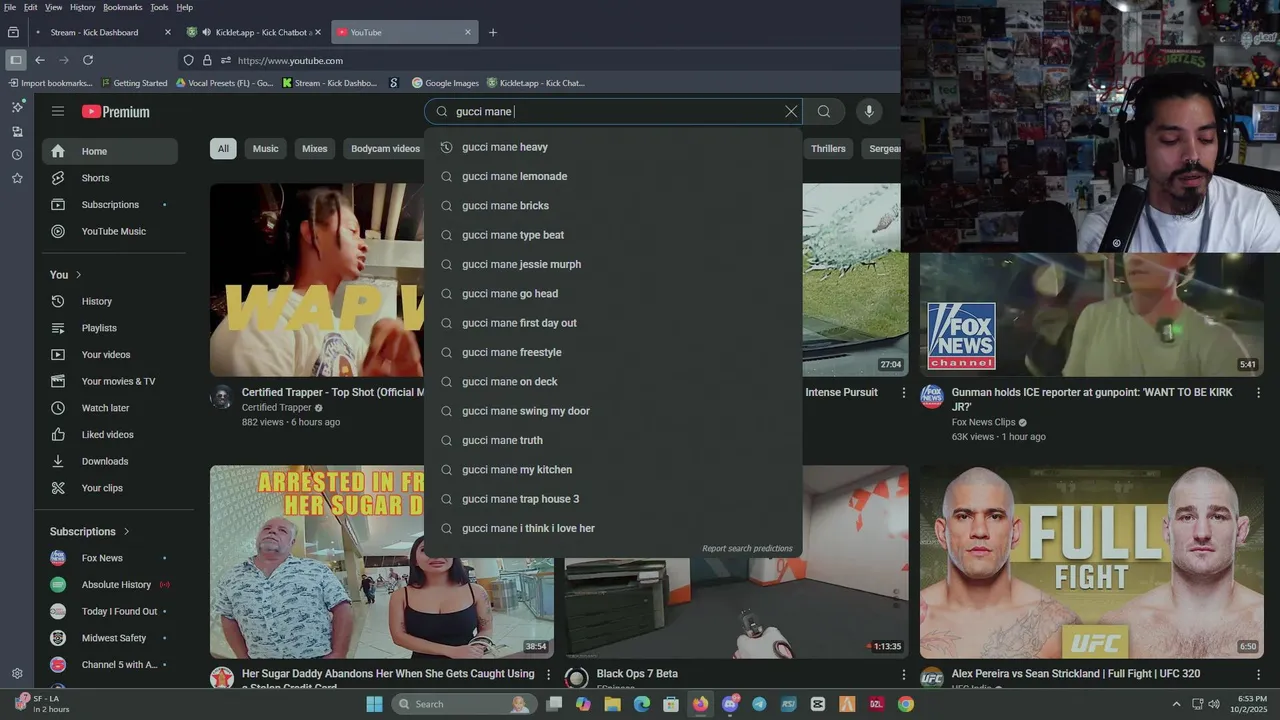Open Midwest Safety subscription channel

[110, 638]
